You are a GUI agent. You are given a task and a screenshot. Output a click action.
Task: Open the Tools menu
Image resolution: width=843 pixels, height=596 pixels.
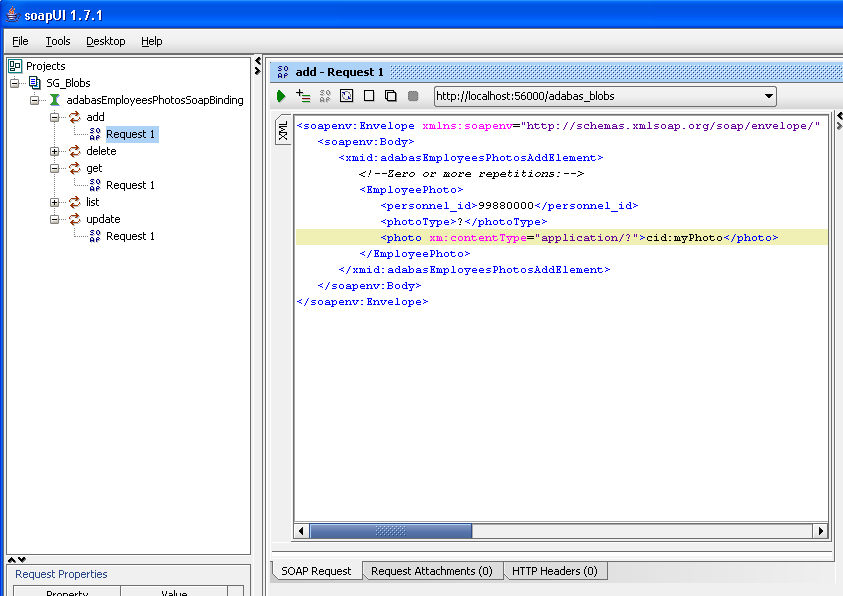pyautogui.click(x=58, y=41)
